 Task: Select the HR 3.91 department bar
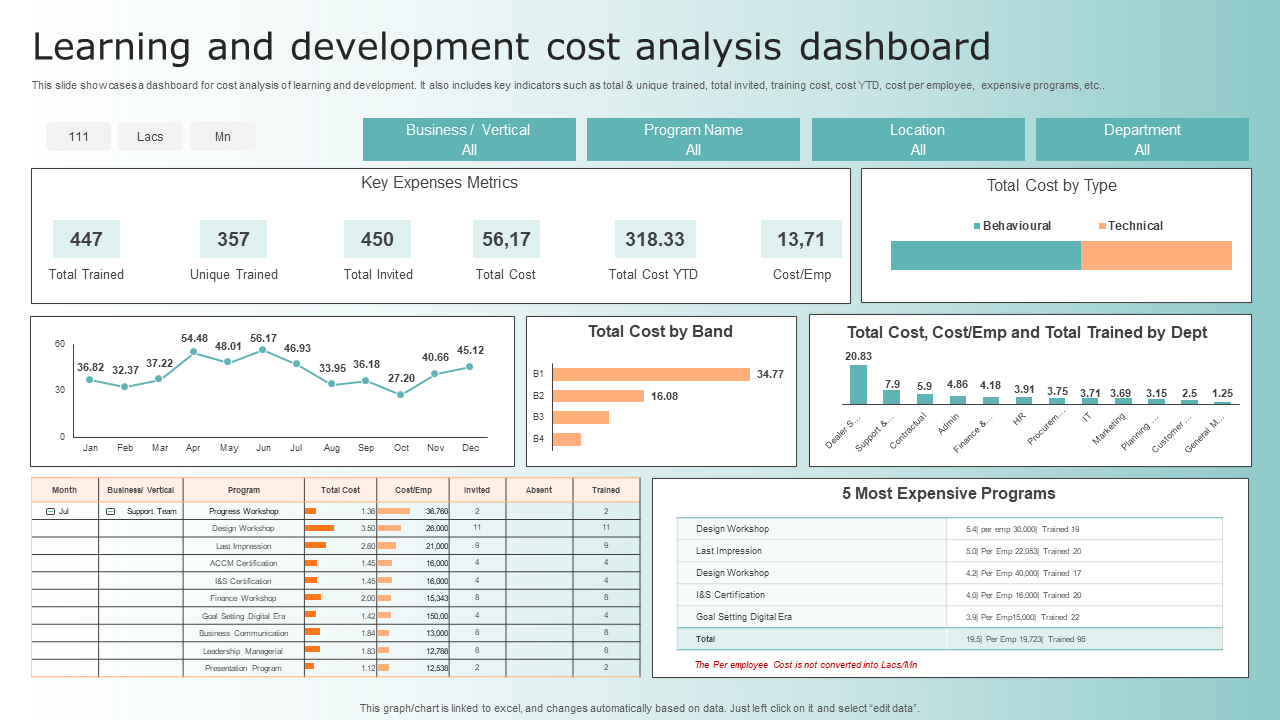[1024, 400]
